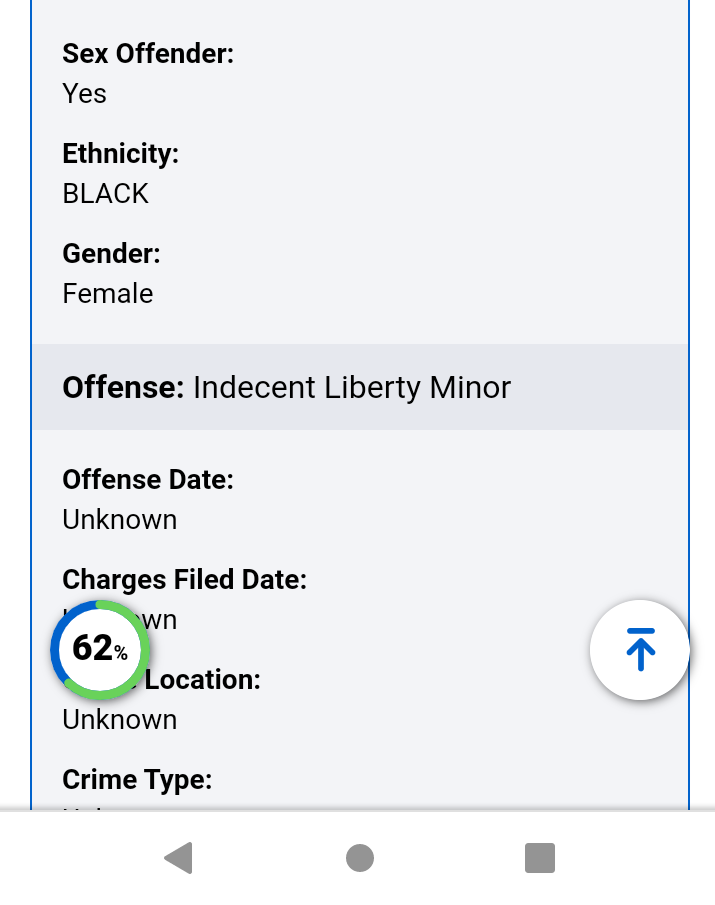Tap Unknown below the Location field
Screen dimensions: 715x905
coord(119,719)
